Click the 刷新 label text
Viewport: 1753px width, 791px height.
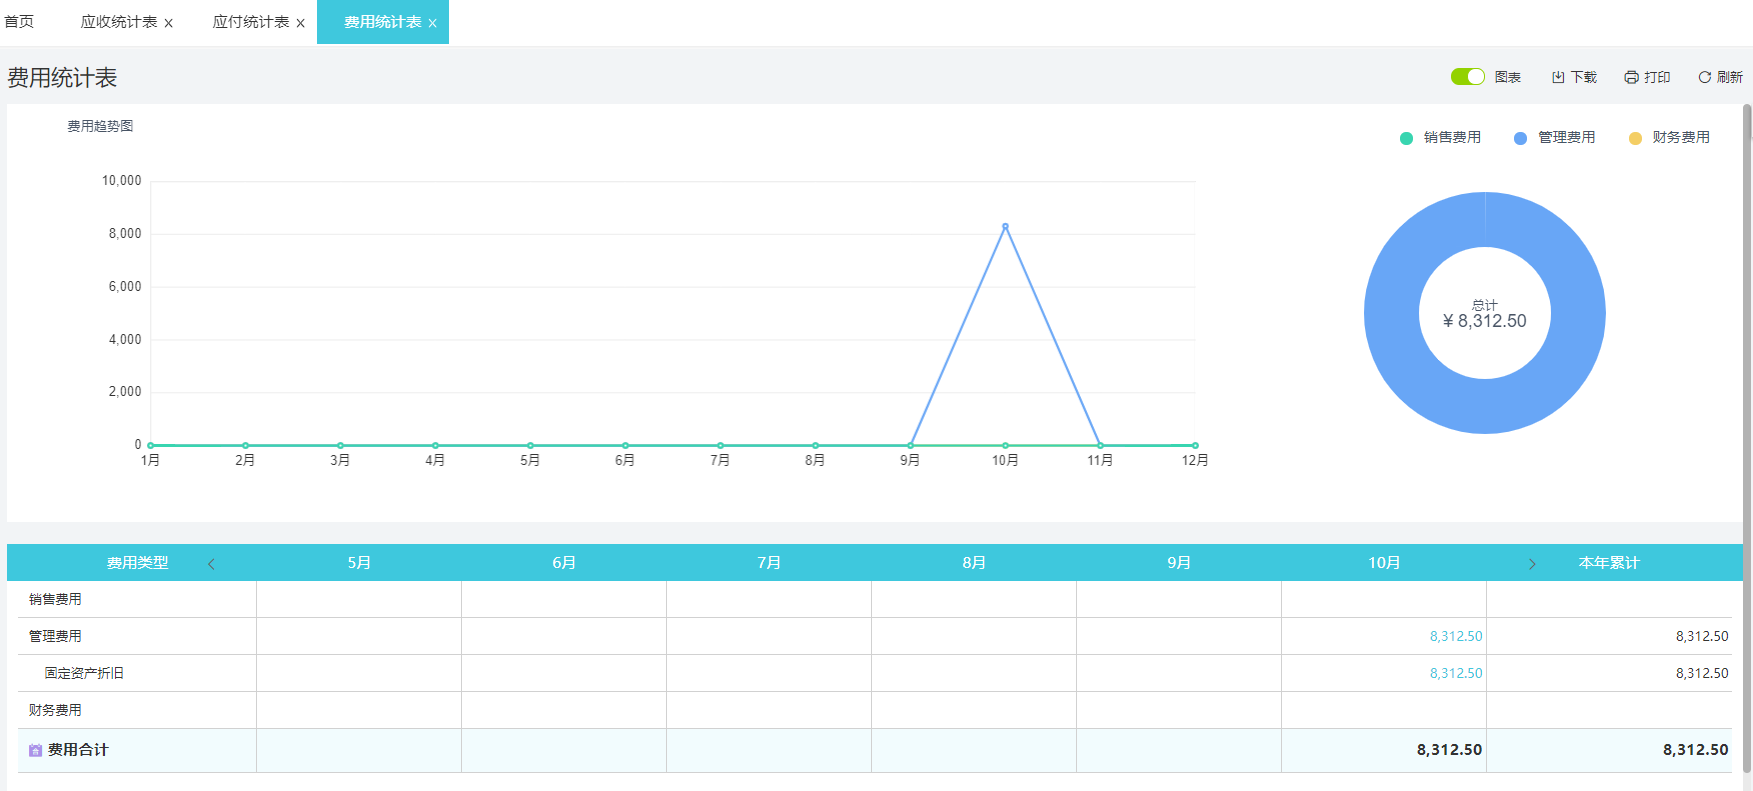click(x=1730, y=77)
